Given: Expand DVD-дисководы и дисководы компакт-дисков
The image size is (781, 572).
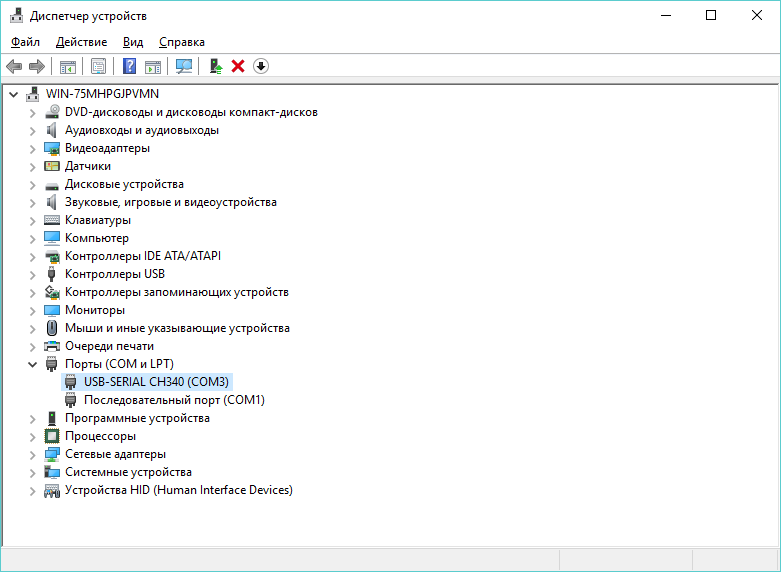Looking at the screenshot, I should 32,113.
